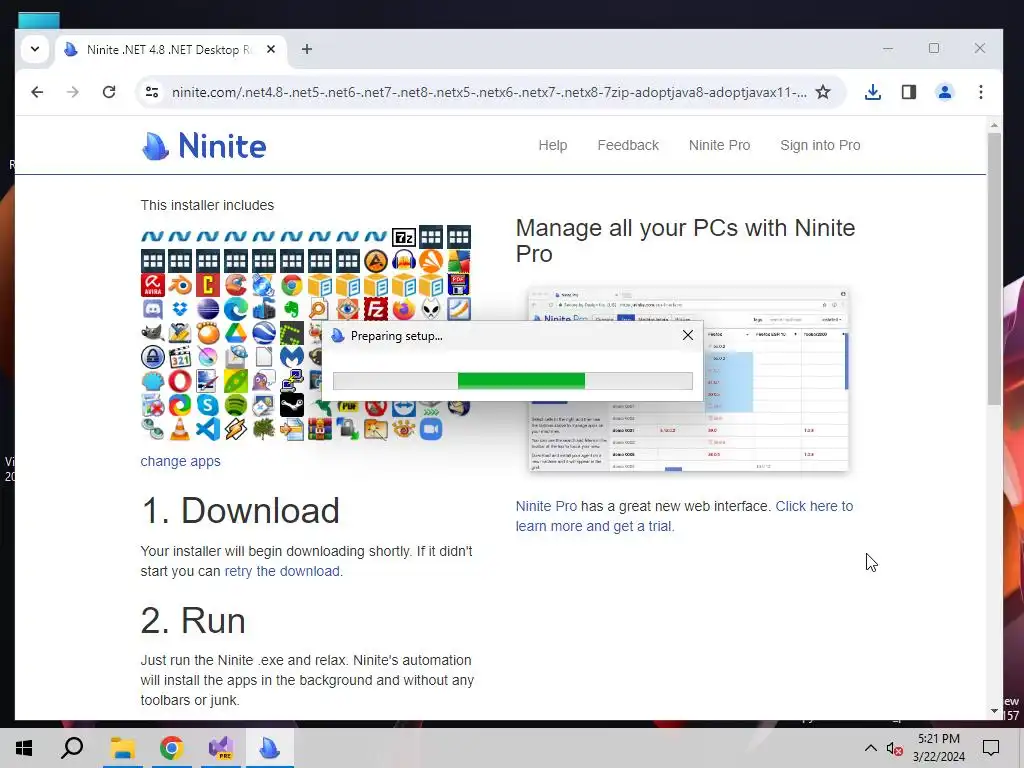Click the Eclipse icon
The image size is (1024, 768).
[208, 309]
